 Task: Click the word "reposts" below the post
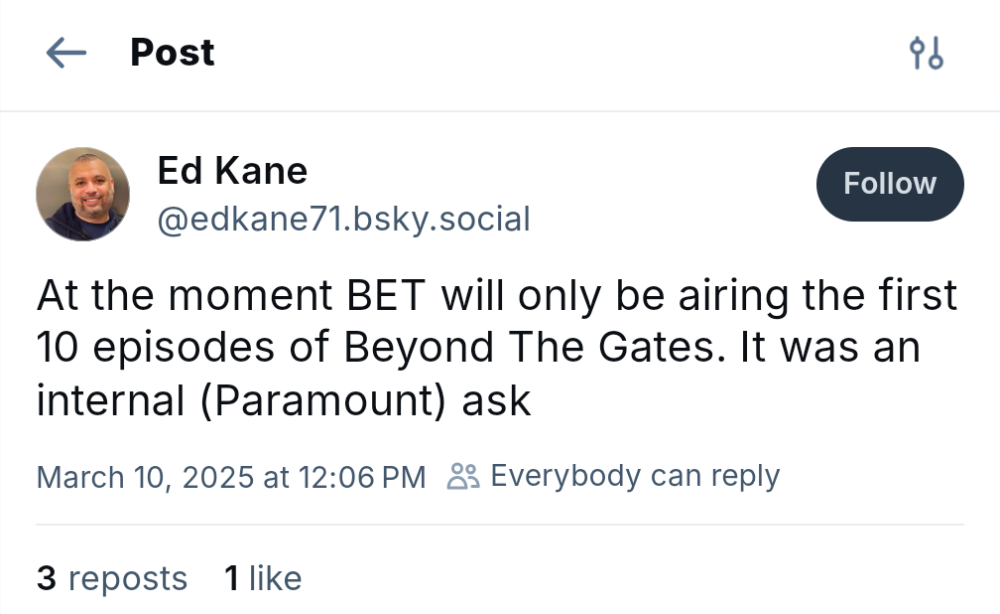[x=127, y=578]
